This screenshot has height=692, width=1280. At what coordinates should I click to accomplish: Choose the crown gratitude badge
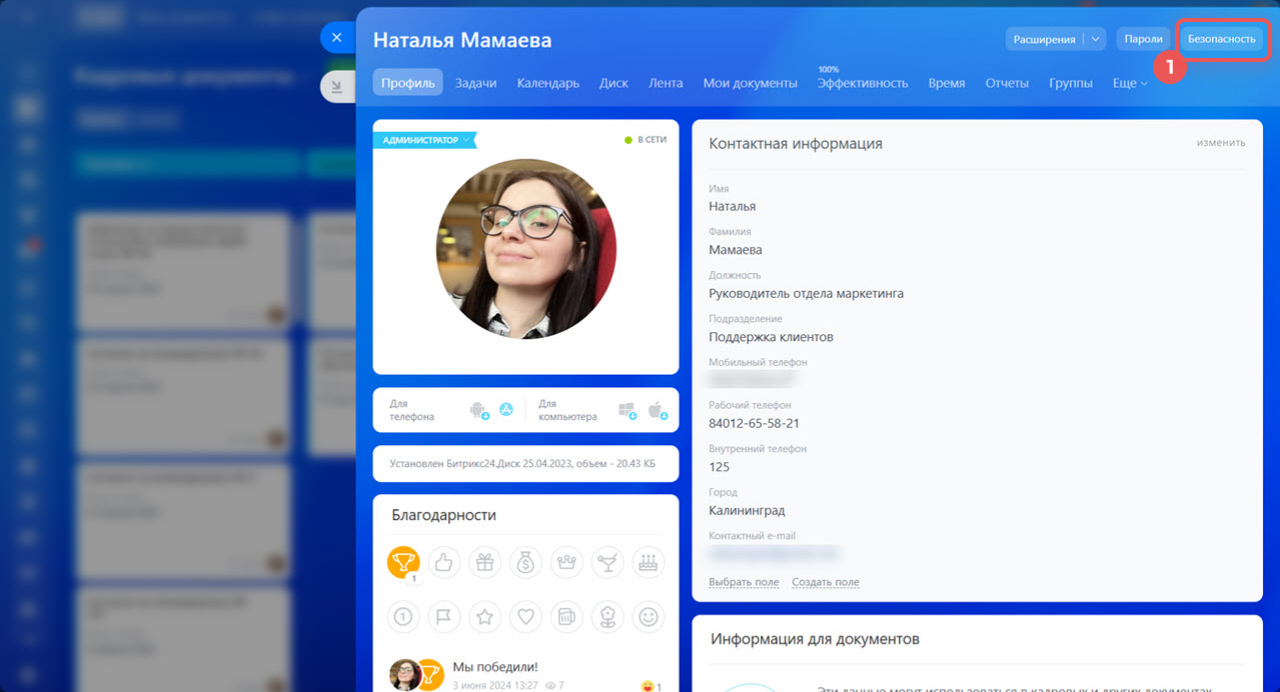pos(567,562)
